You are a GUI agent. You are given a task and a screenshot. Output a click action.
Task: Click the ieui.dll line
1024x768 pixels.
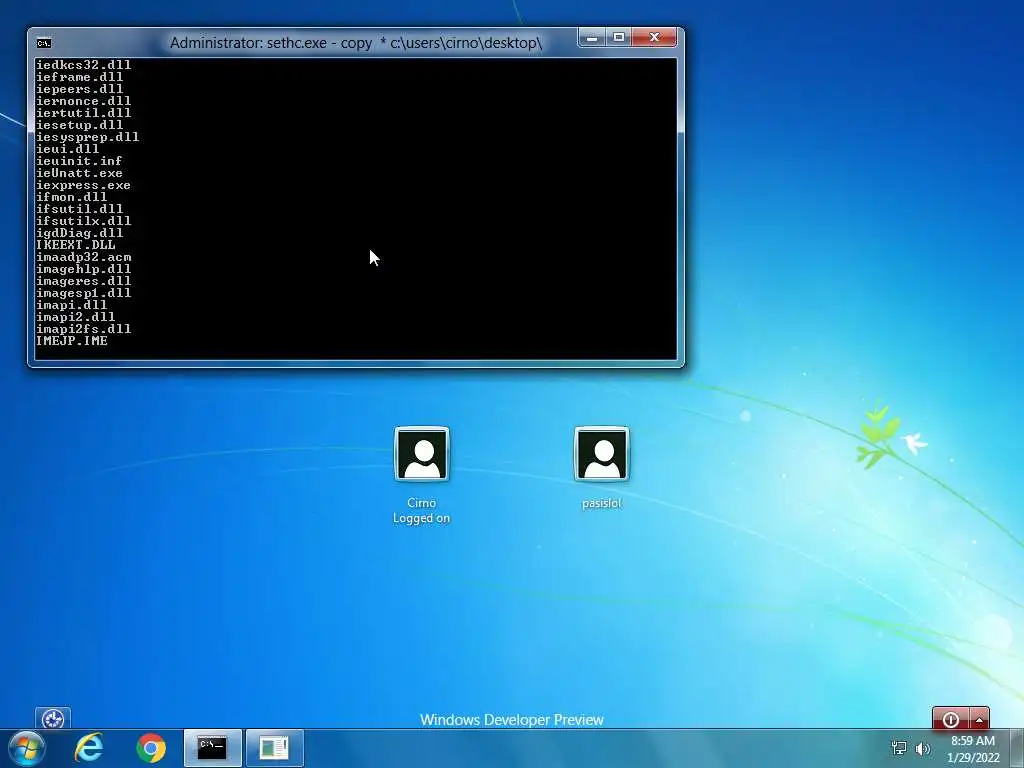click(68, 149)
